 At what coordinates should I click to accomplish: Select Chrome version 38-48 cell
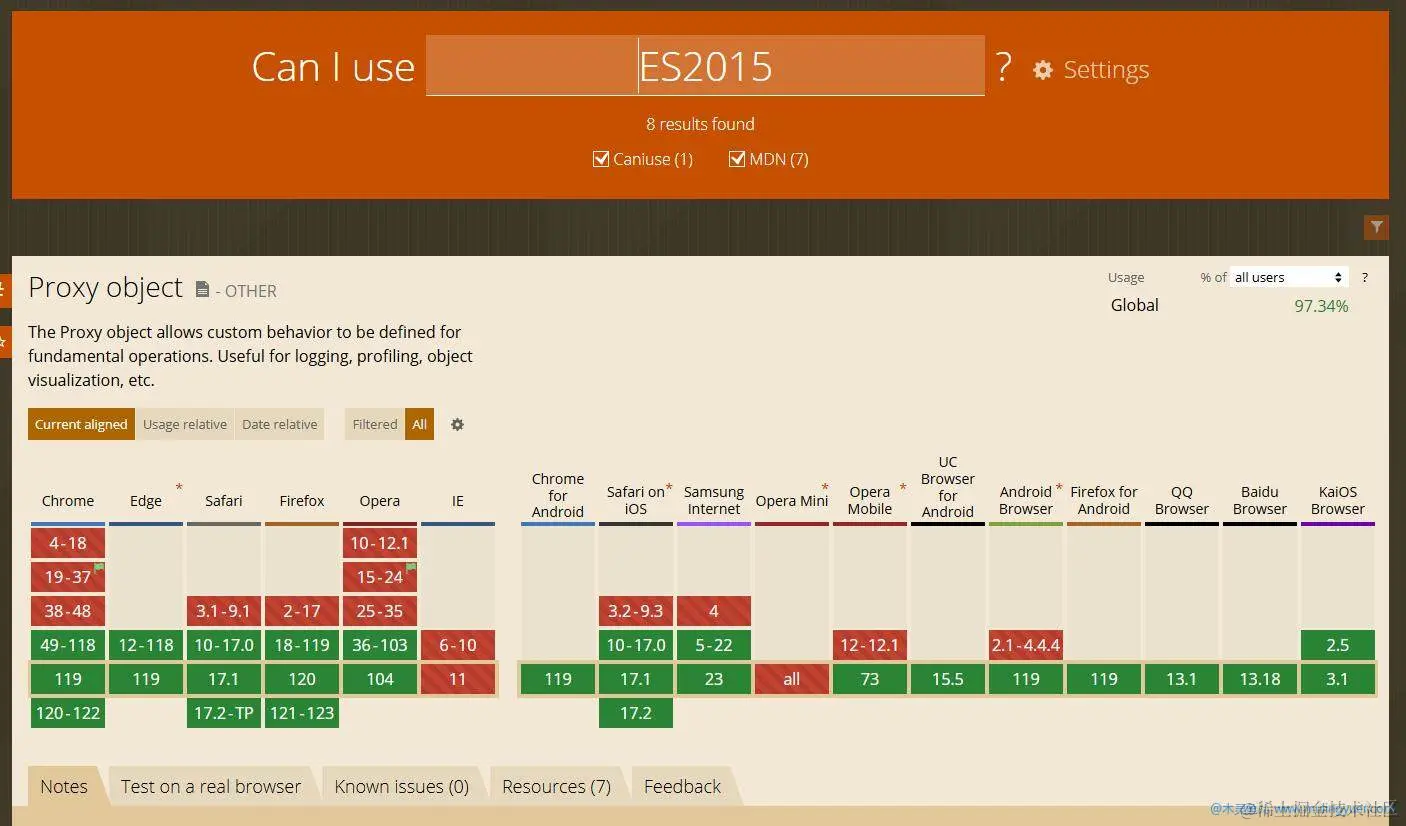[68, 611]
